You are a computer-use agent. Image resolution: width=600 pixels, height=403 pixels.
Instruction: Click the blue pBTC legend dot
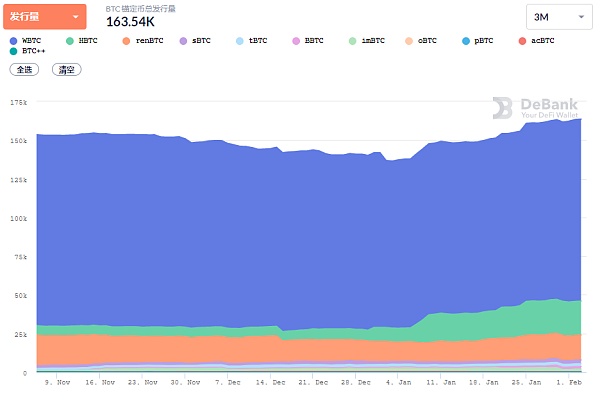tap(467, 40)
